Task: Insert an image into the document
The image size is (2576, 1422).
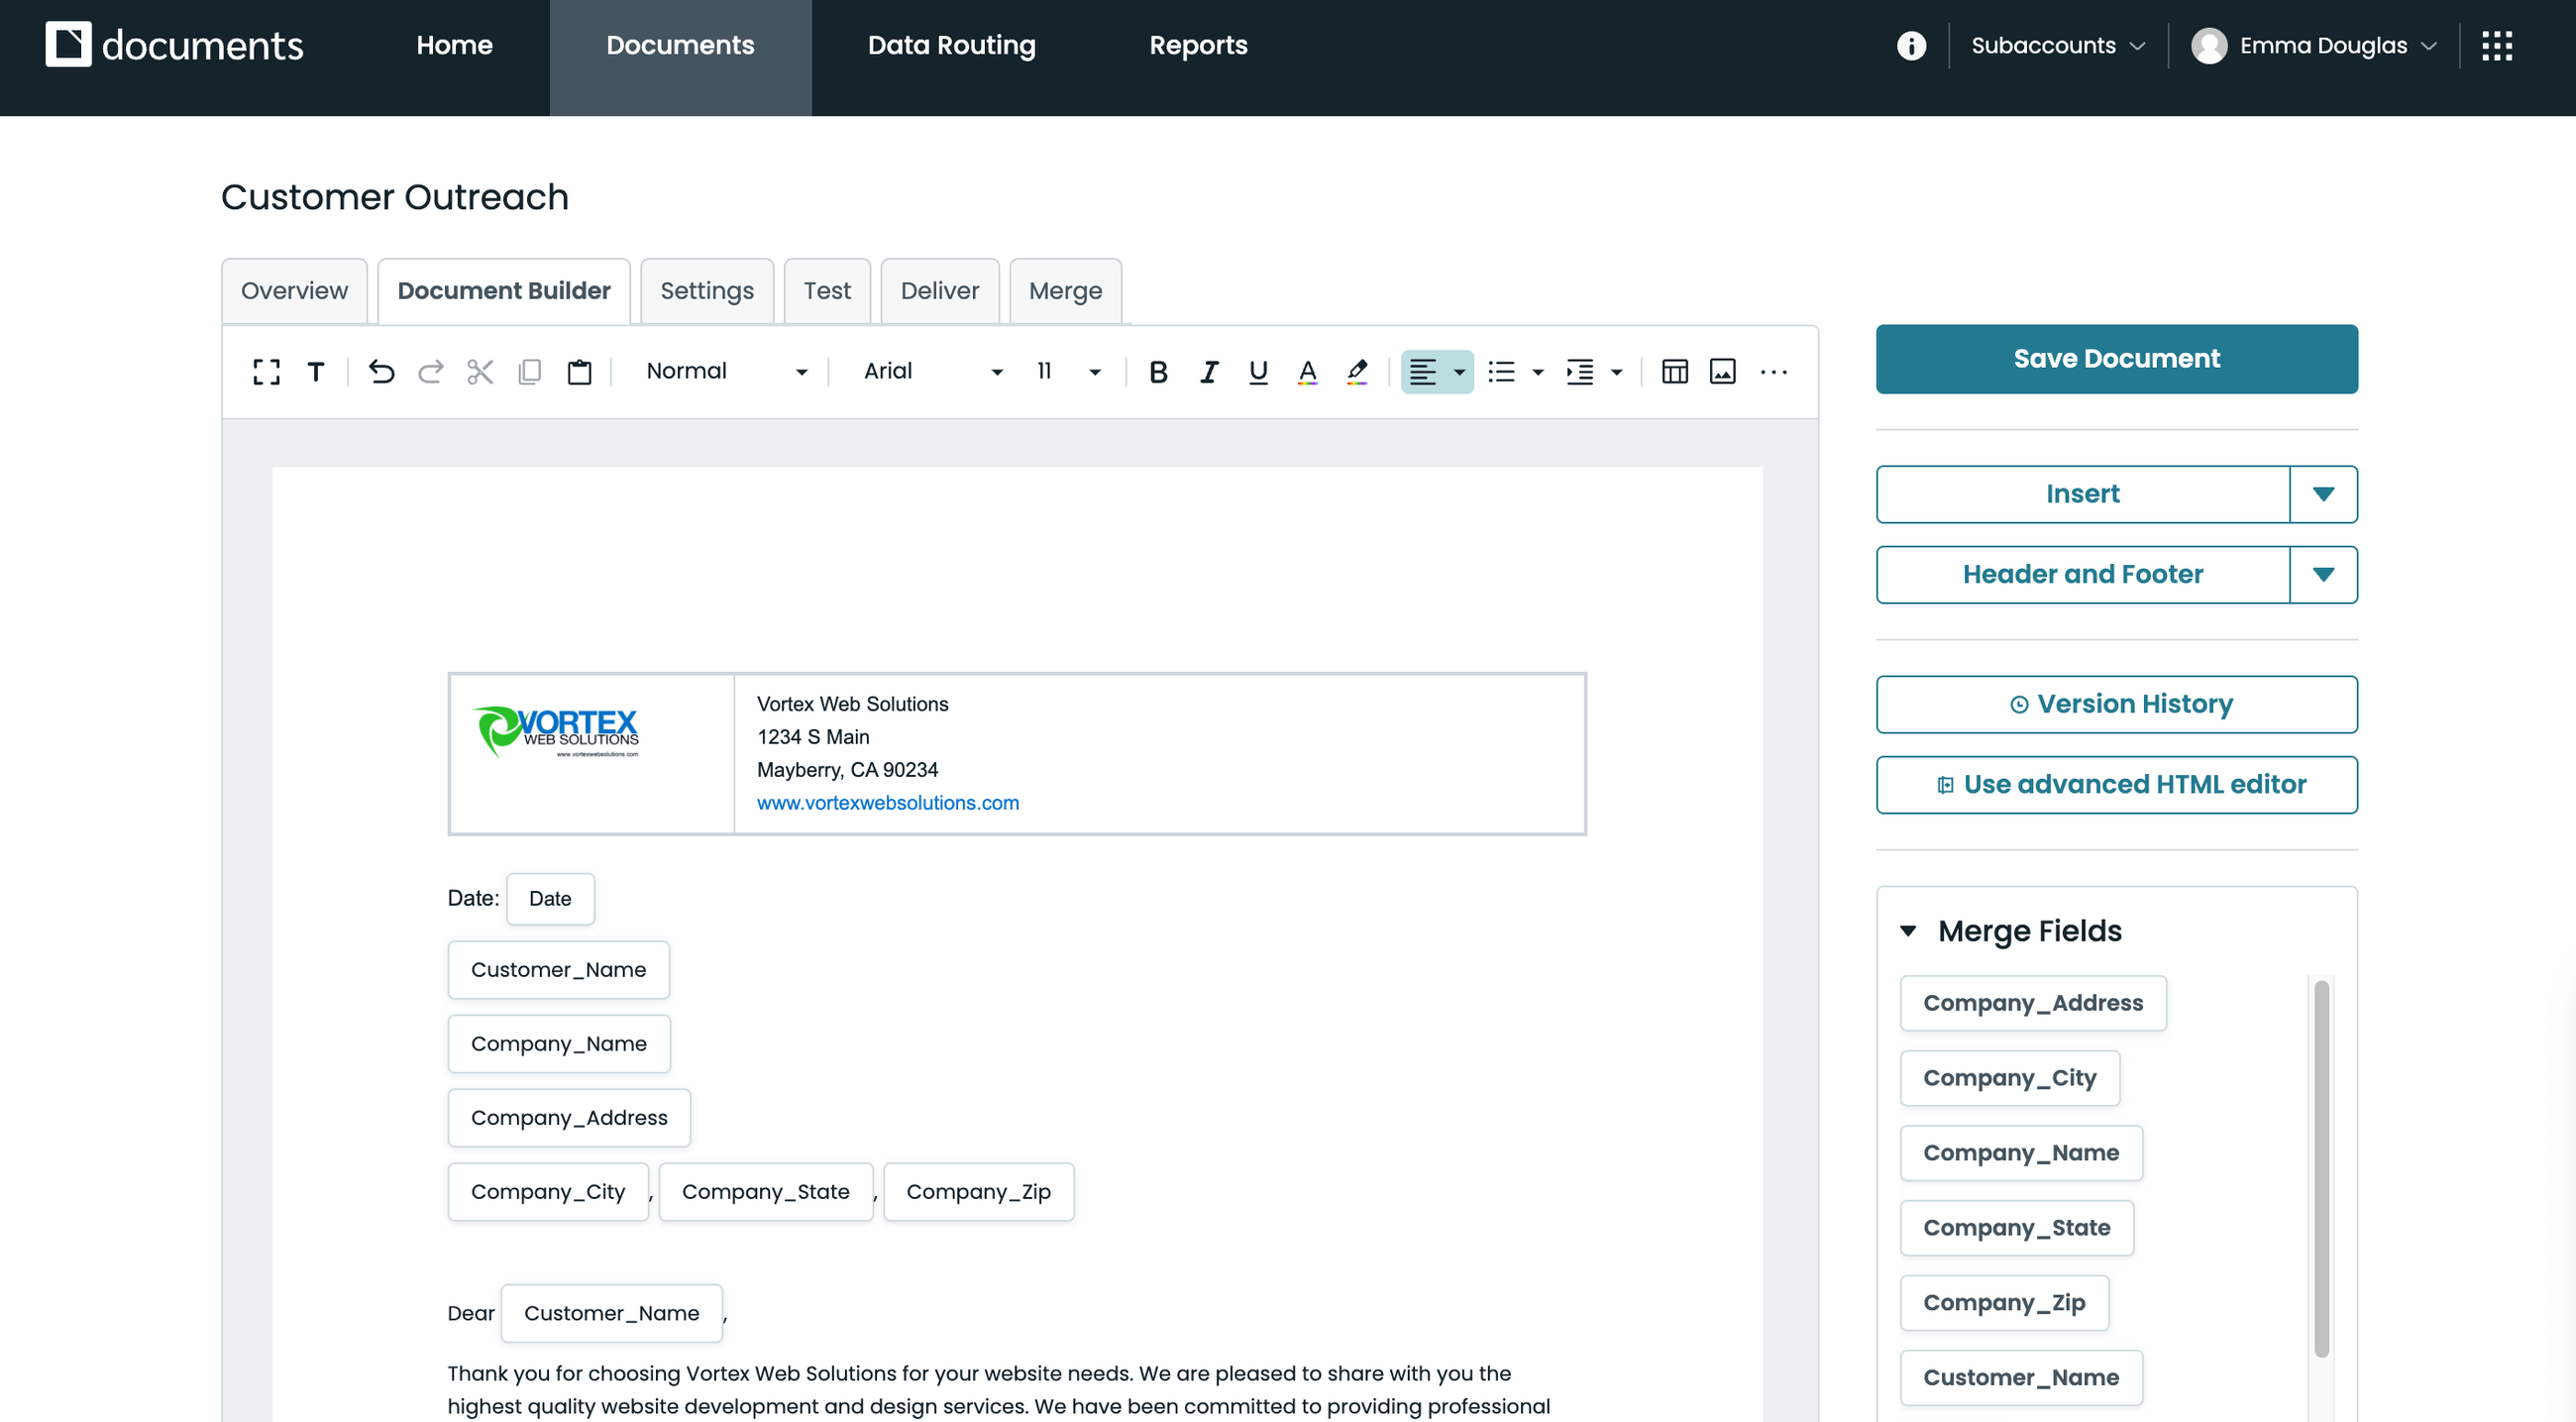Action: [1723, 371]
